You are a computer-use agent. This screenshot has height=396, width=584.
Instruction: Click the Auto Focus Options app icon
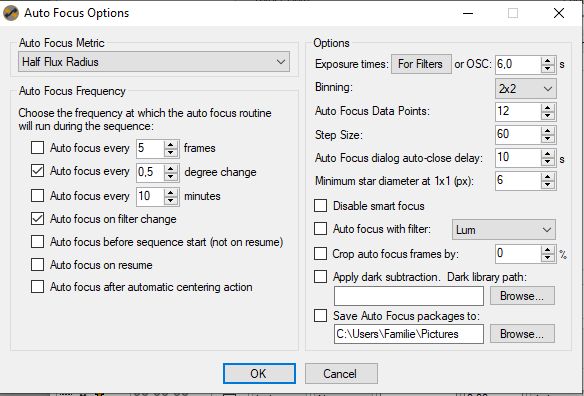[11, 13]
